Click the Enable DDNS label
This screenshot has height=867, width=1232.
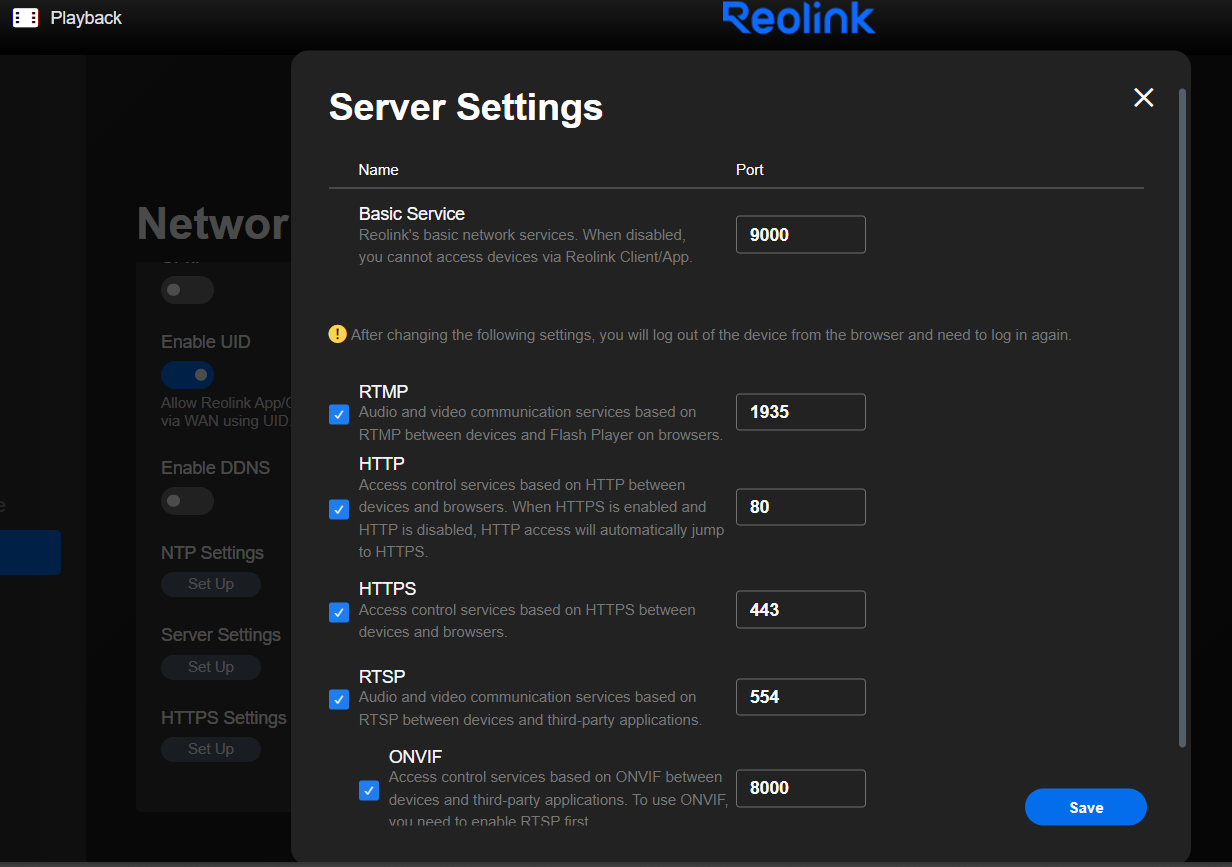[215, 468]
